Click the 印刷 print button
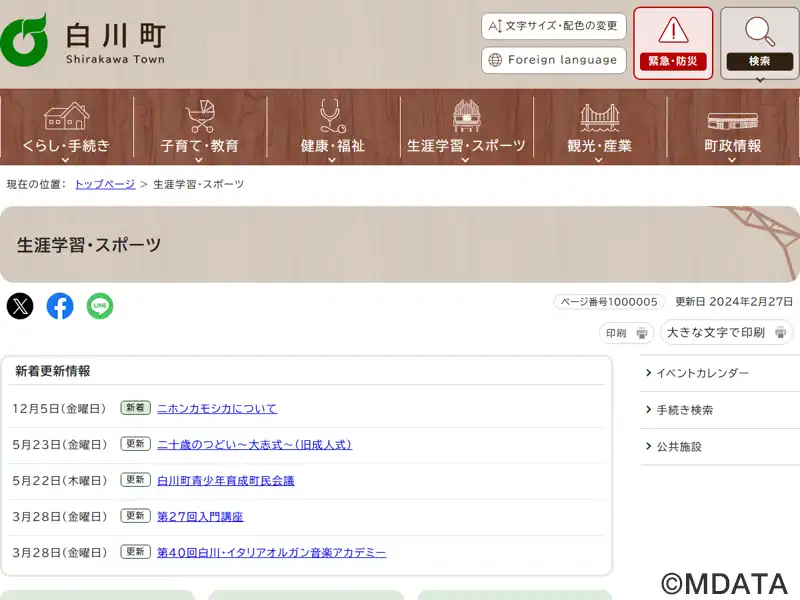Viewport: 800px width, 600px height. (x=626, y=333)
